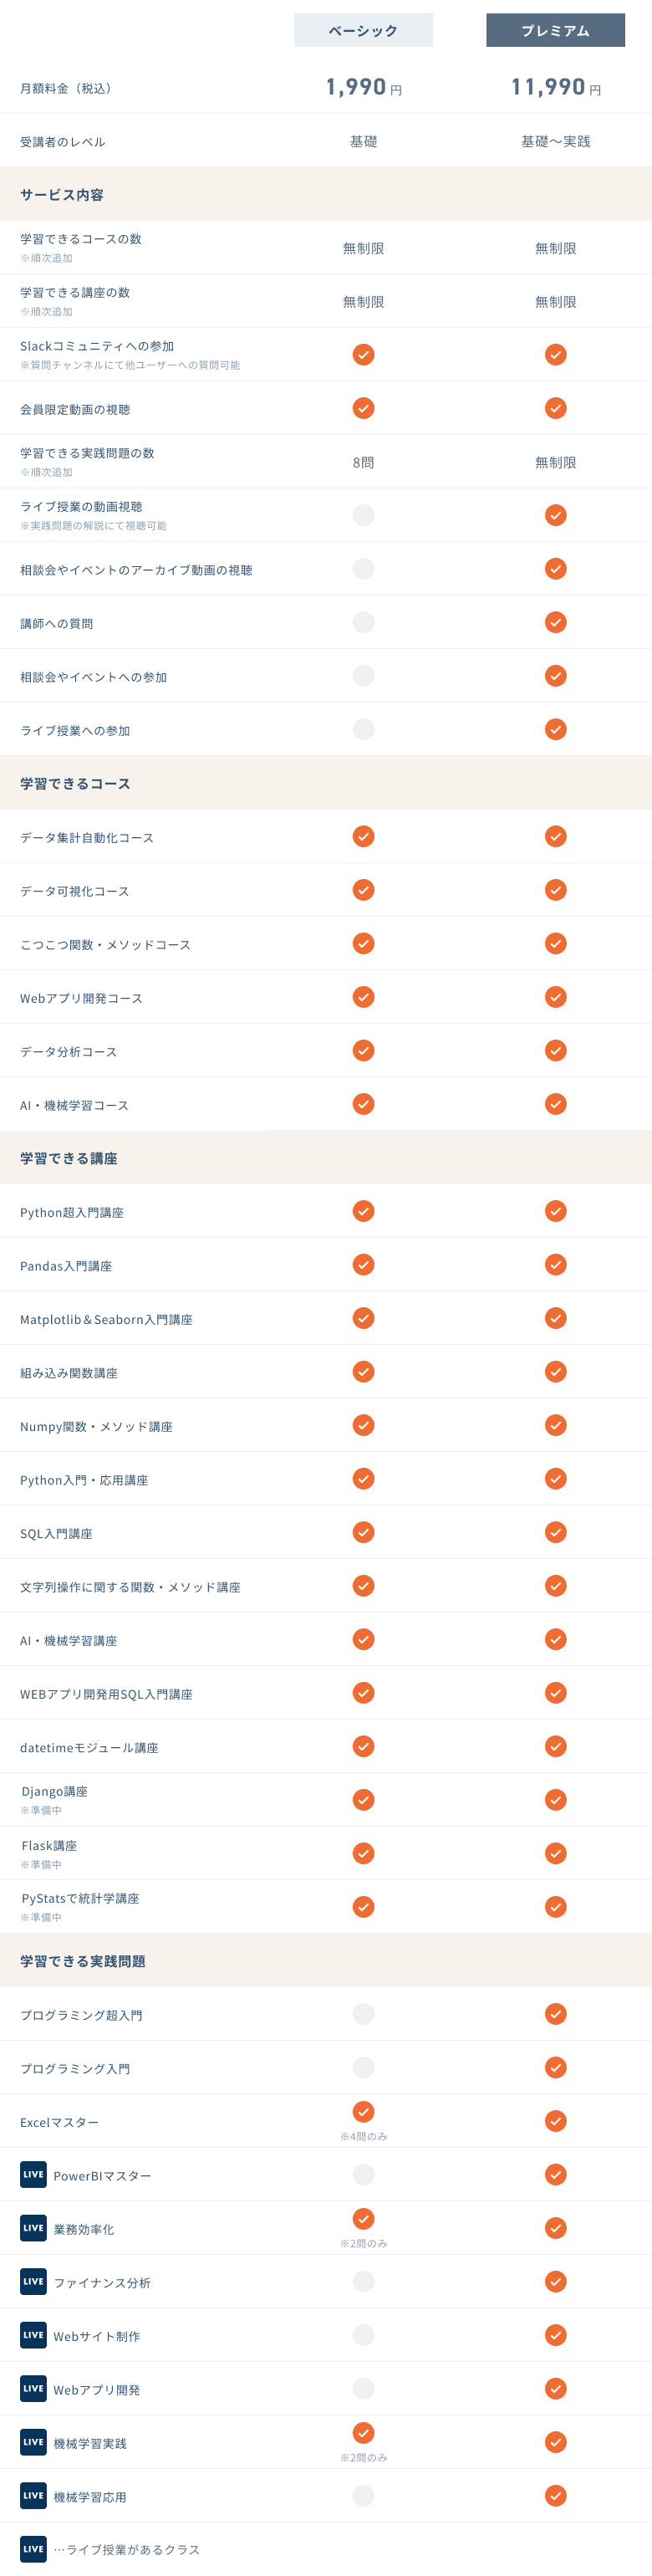The image size is (652, 2576).
Task: Click LIVE badge beside Webサイト制作
Action: (33, 2335)
